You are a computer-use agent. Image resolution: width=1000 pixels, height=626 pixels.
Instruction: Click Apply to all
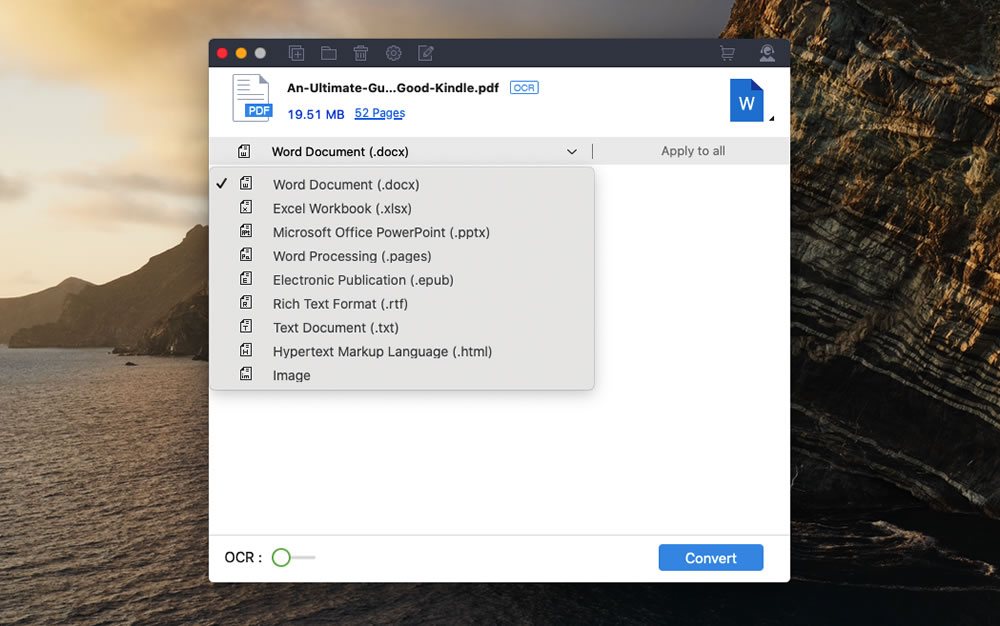[x=693, y=151]
